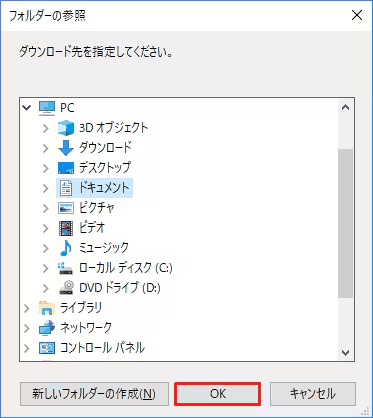Select the ライブラリ label
The height and width of the screenshot is (418, 373).
coord(81,308)
